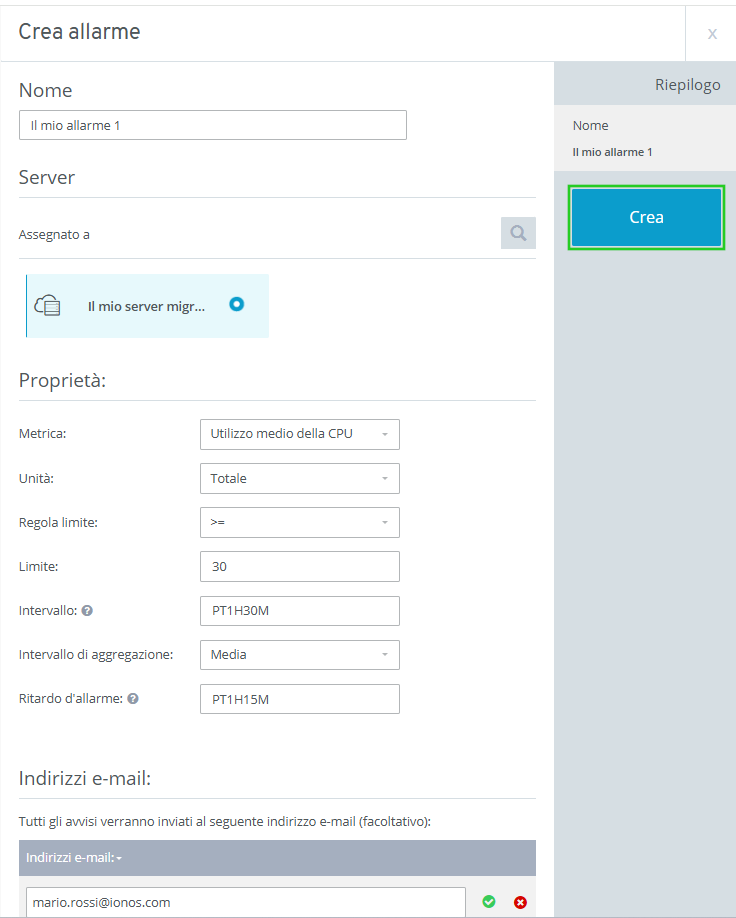The height and width of the screenshot is (918, 736).
Task: Select the Il mio server migr... radio button
Action: point(236,305)
